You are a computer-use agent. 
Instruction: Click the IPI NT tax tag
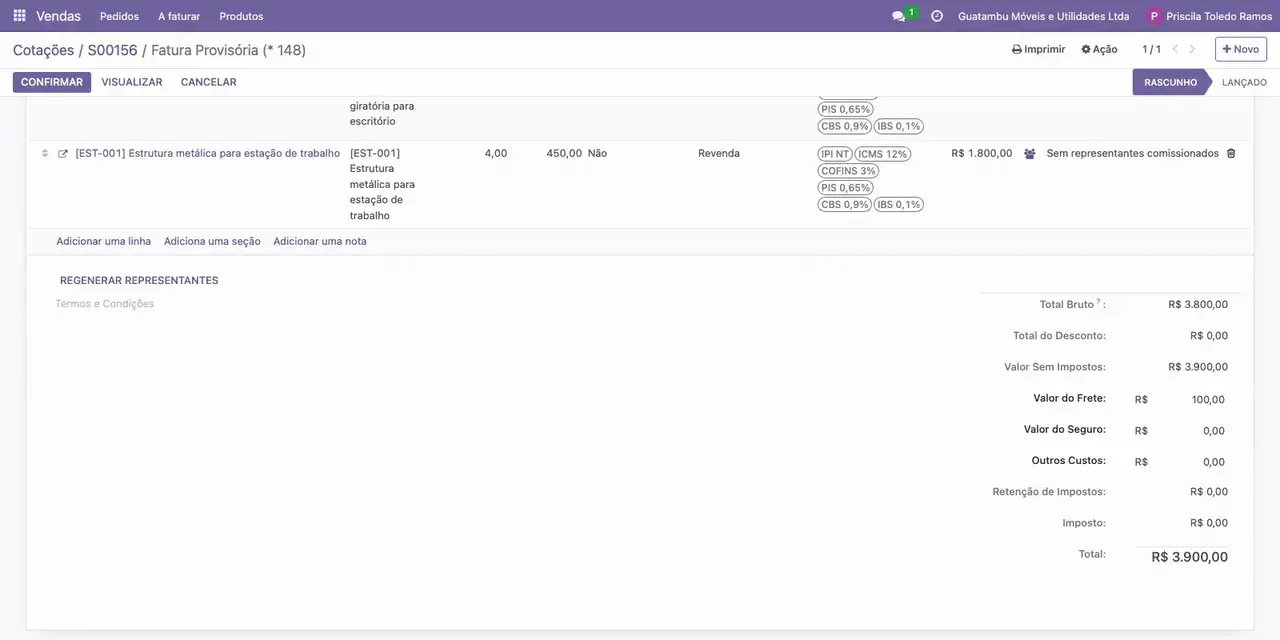point(835,154)
